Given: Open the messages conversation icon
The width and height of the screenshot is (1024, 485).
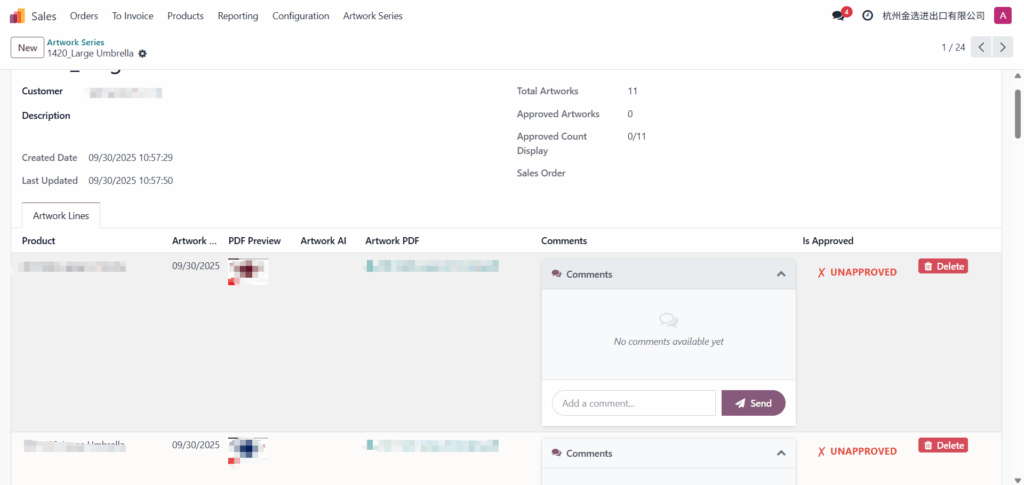Looking at the screenshot, I should 838,16.
